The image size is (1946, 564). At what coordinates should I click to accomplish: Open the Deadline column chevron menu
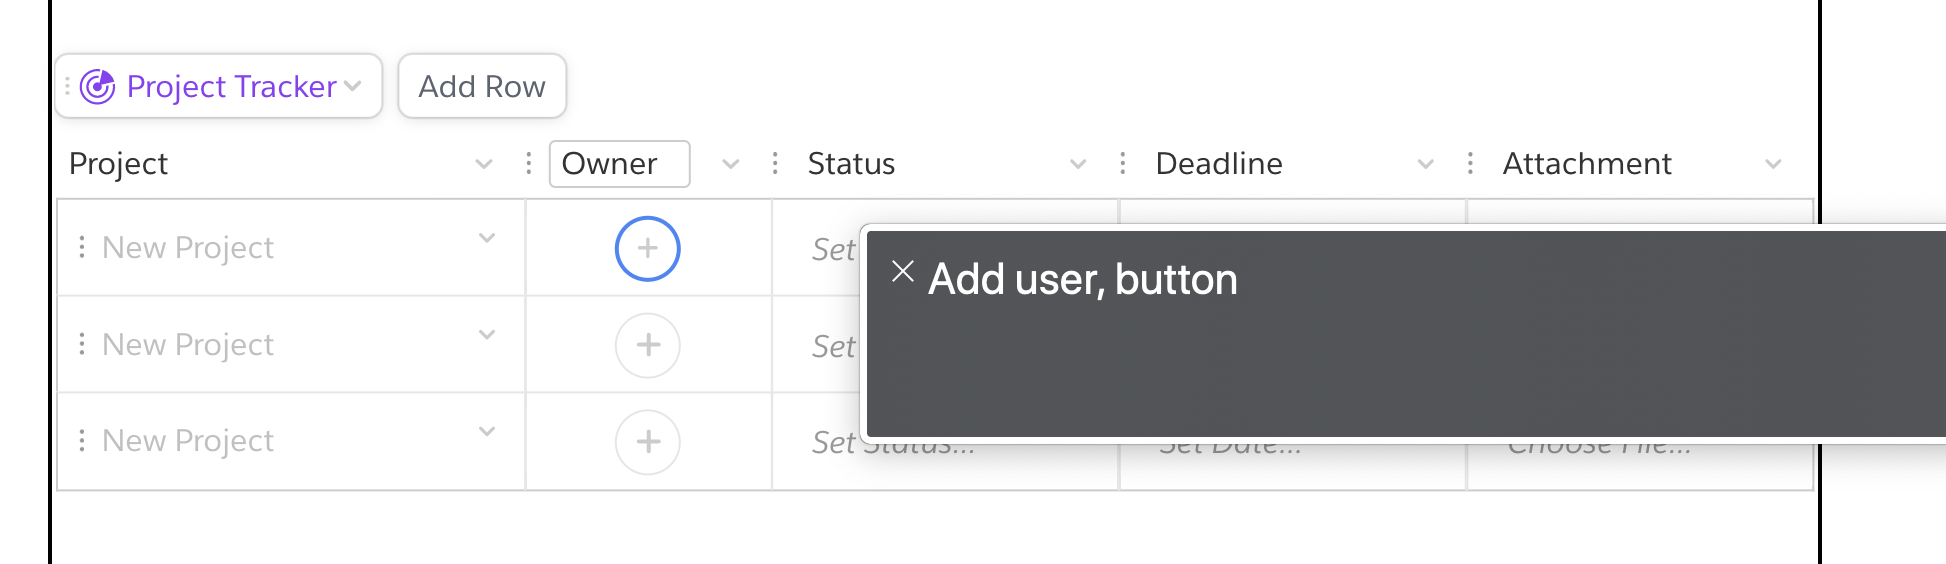pos(1426,164)
